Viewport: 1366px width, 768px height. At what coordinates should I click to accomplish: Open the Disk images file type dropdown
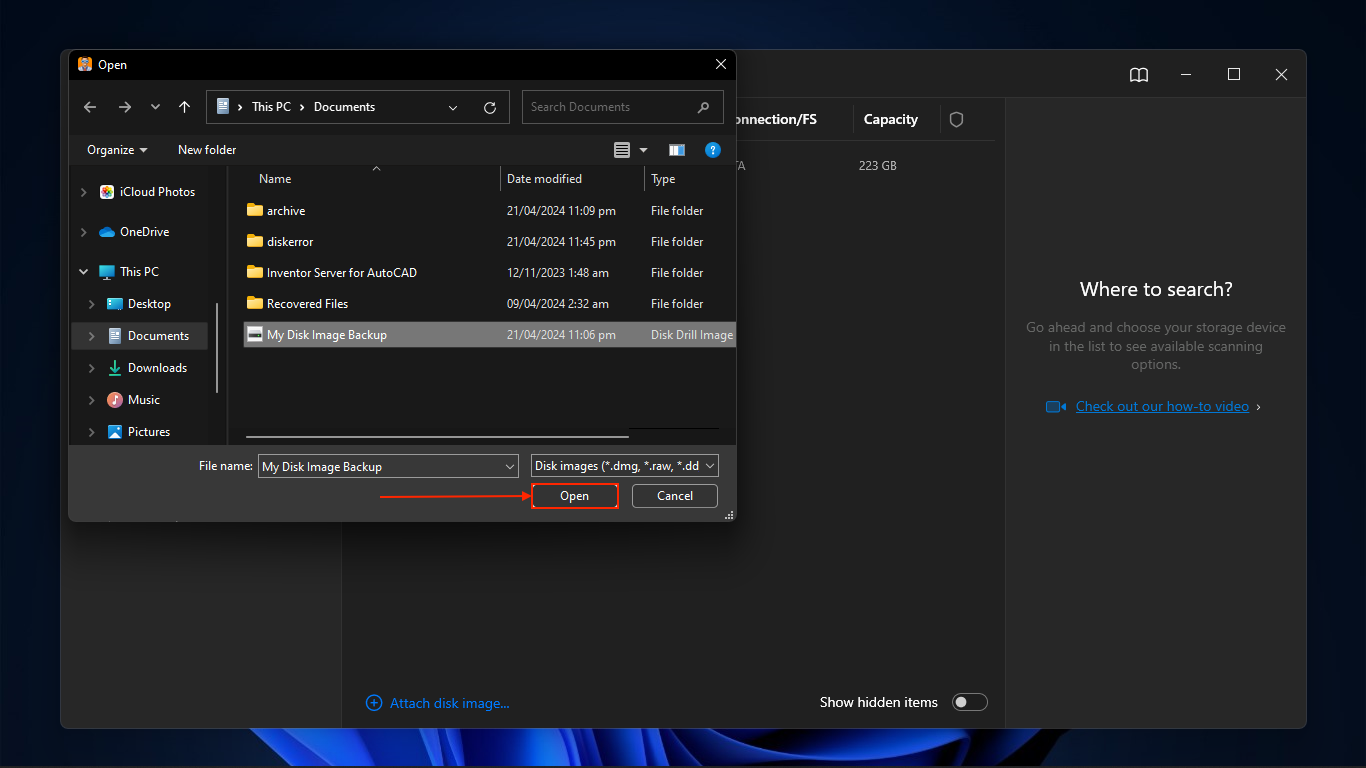(x=625, y=466)
